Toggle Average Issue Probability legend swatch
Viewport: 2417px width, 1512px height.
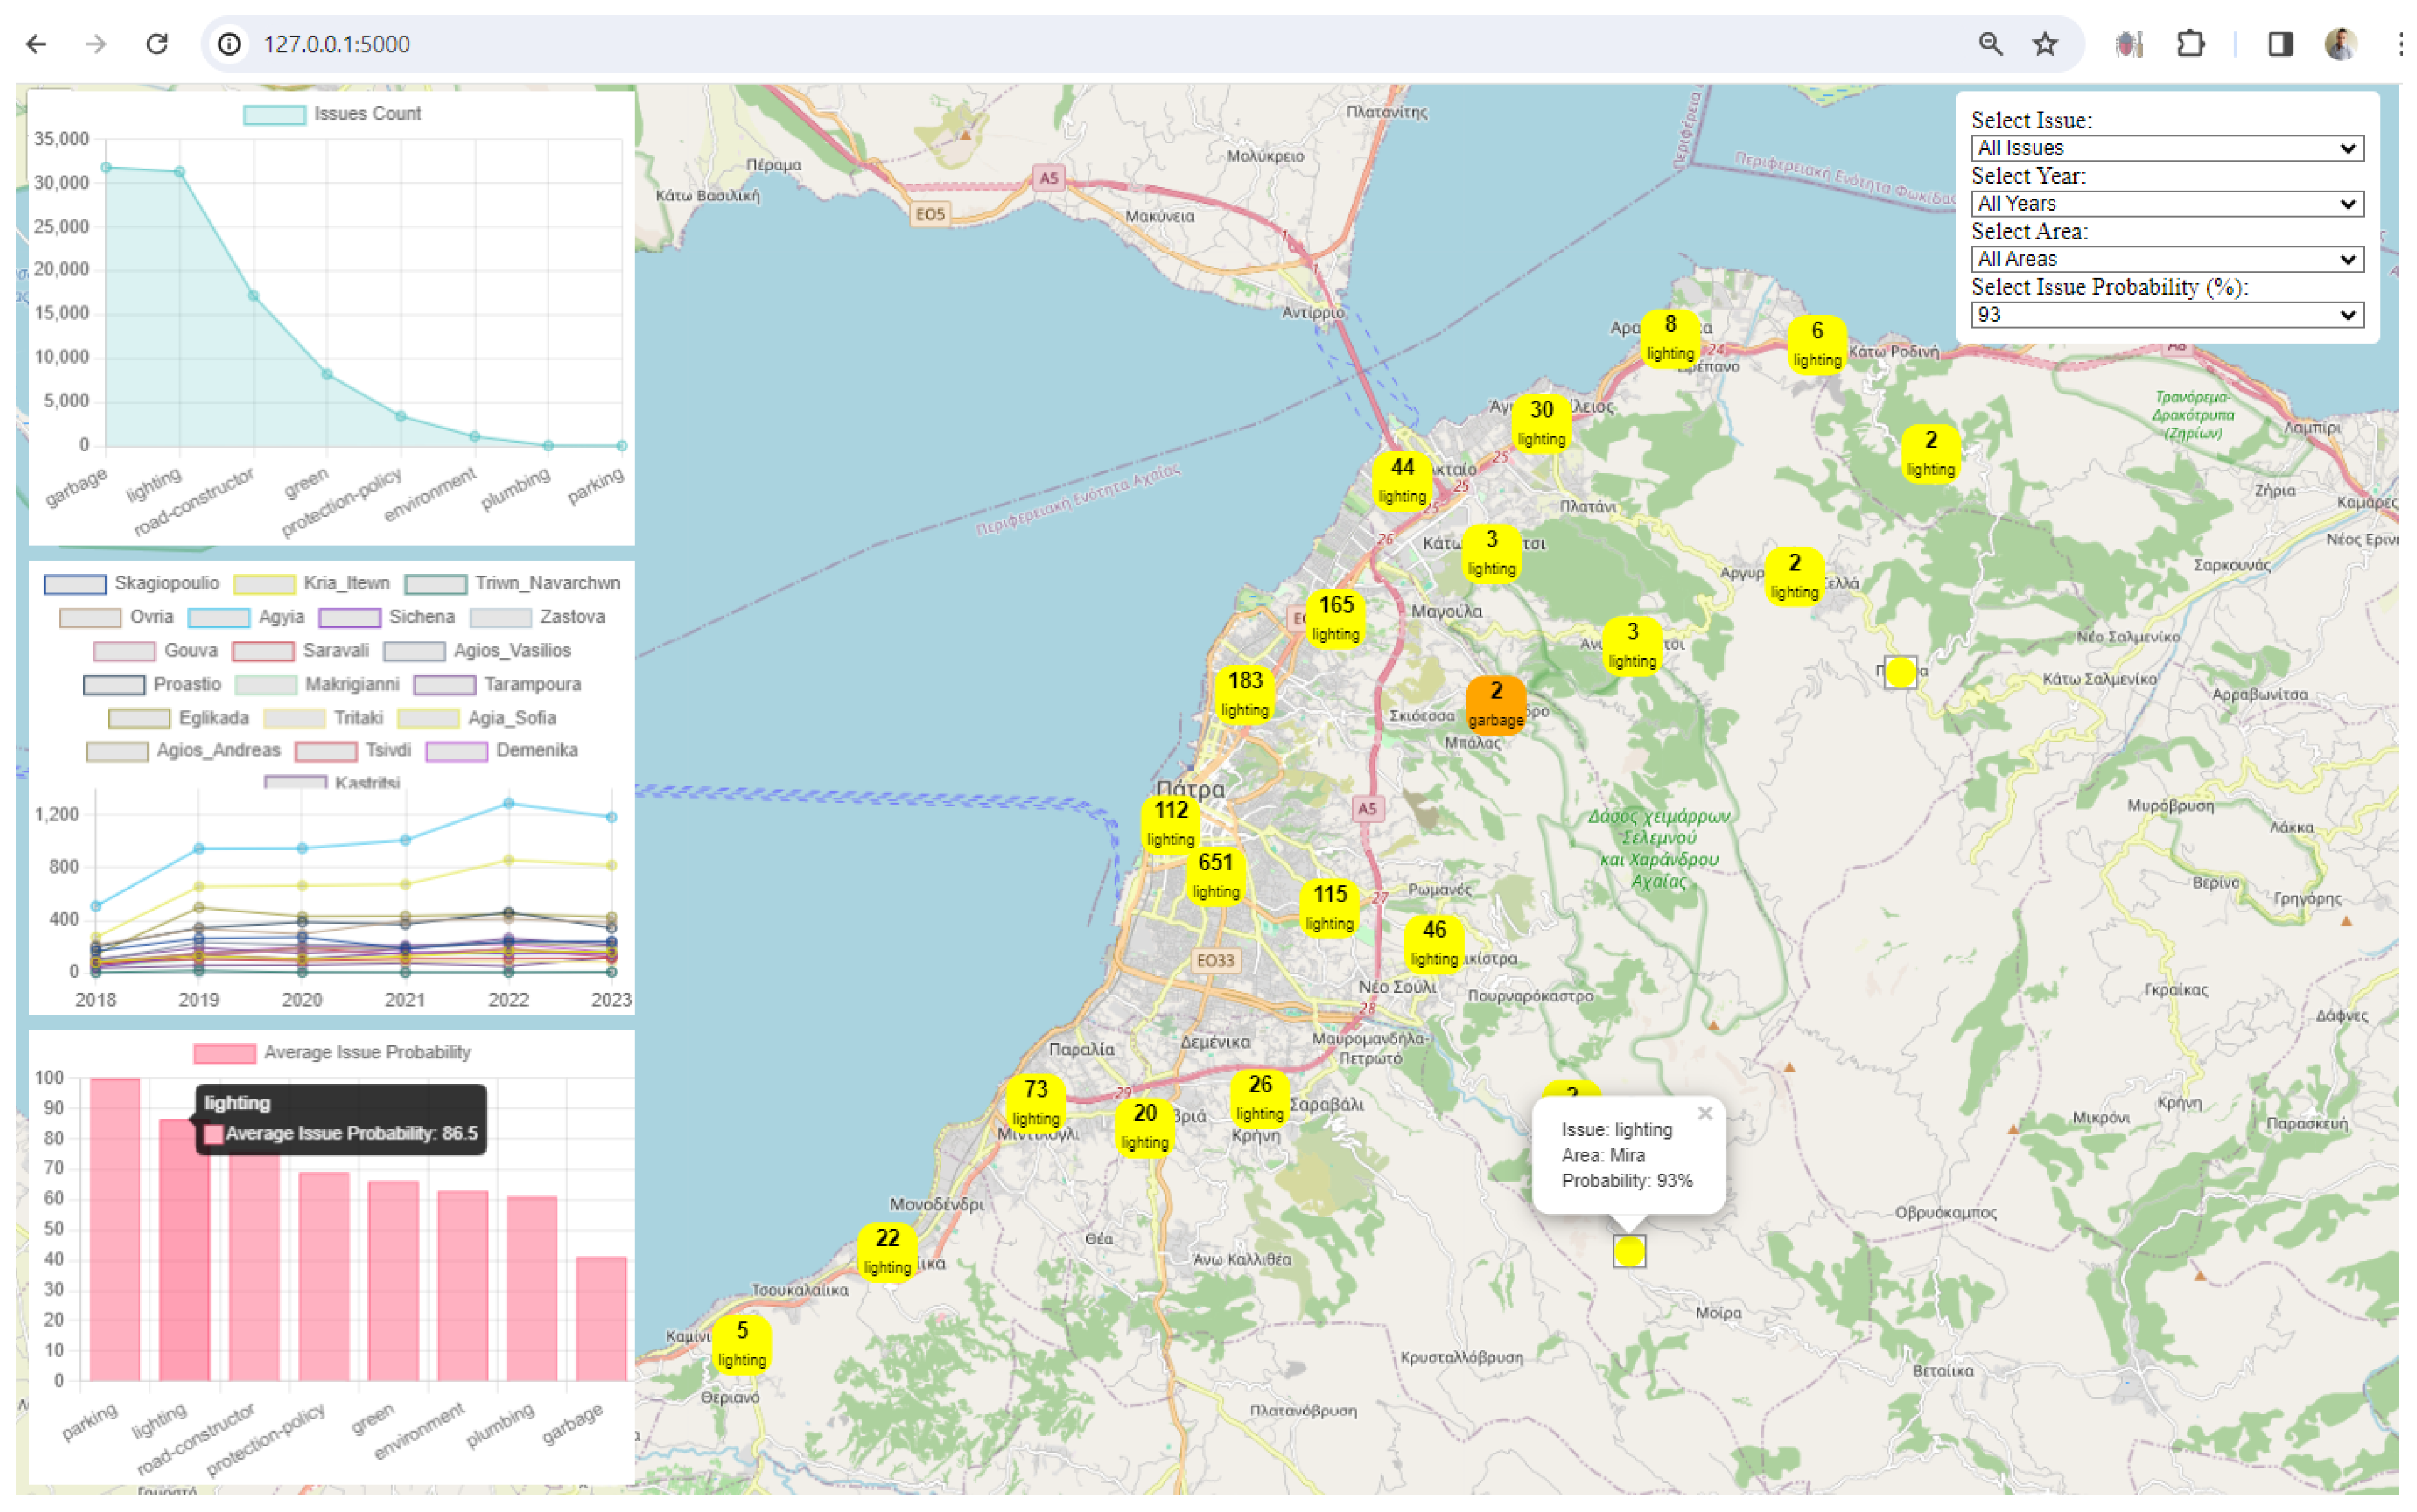point(225,1053)
